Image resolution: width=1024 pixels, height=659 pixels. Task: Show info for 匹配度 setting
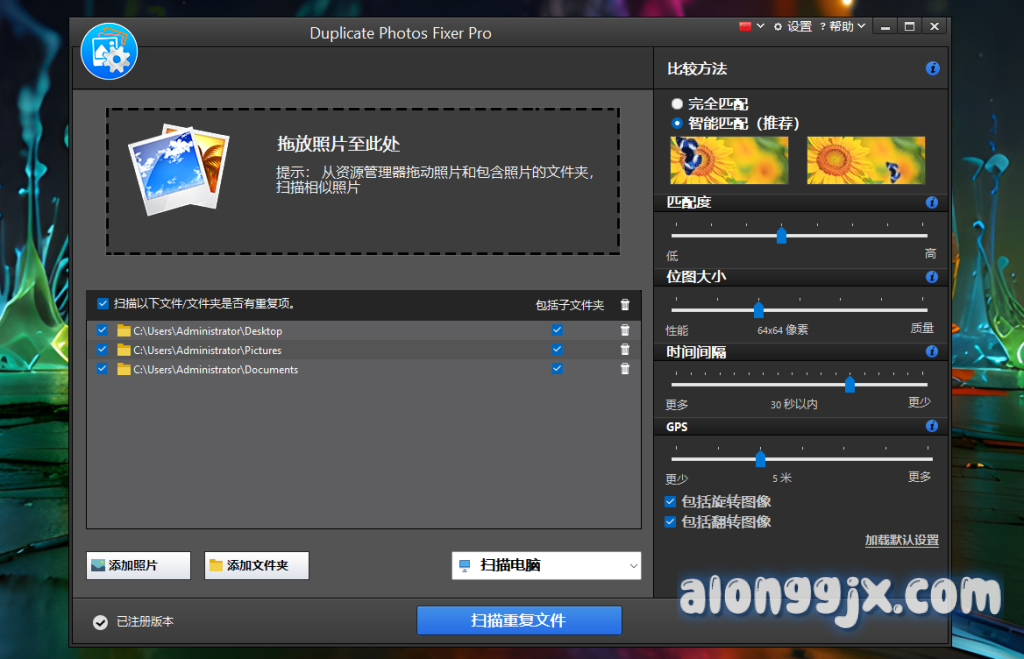coord(932,203)
